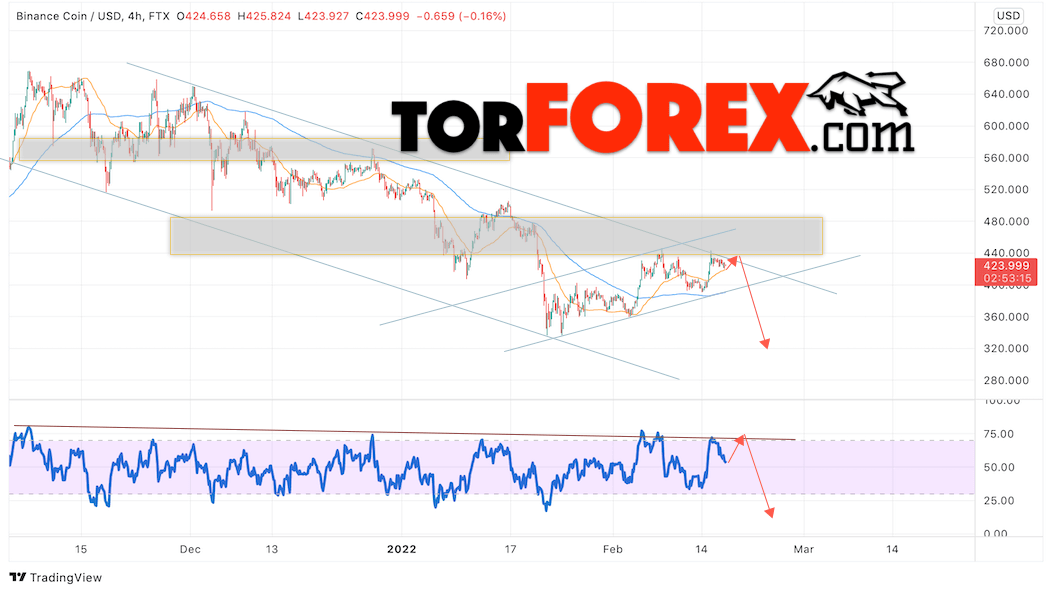The height and width of the screenshot is (593, 1052).
Task: Click the 600.000 price axis label
Action: coord(1006,126)
